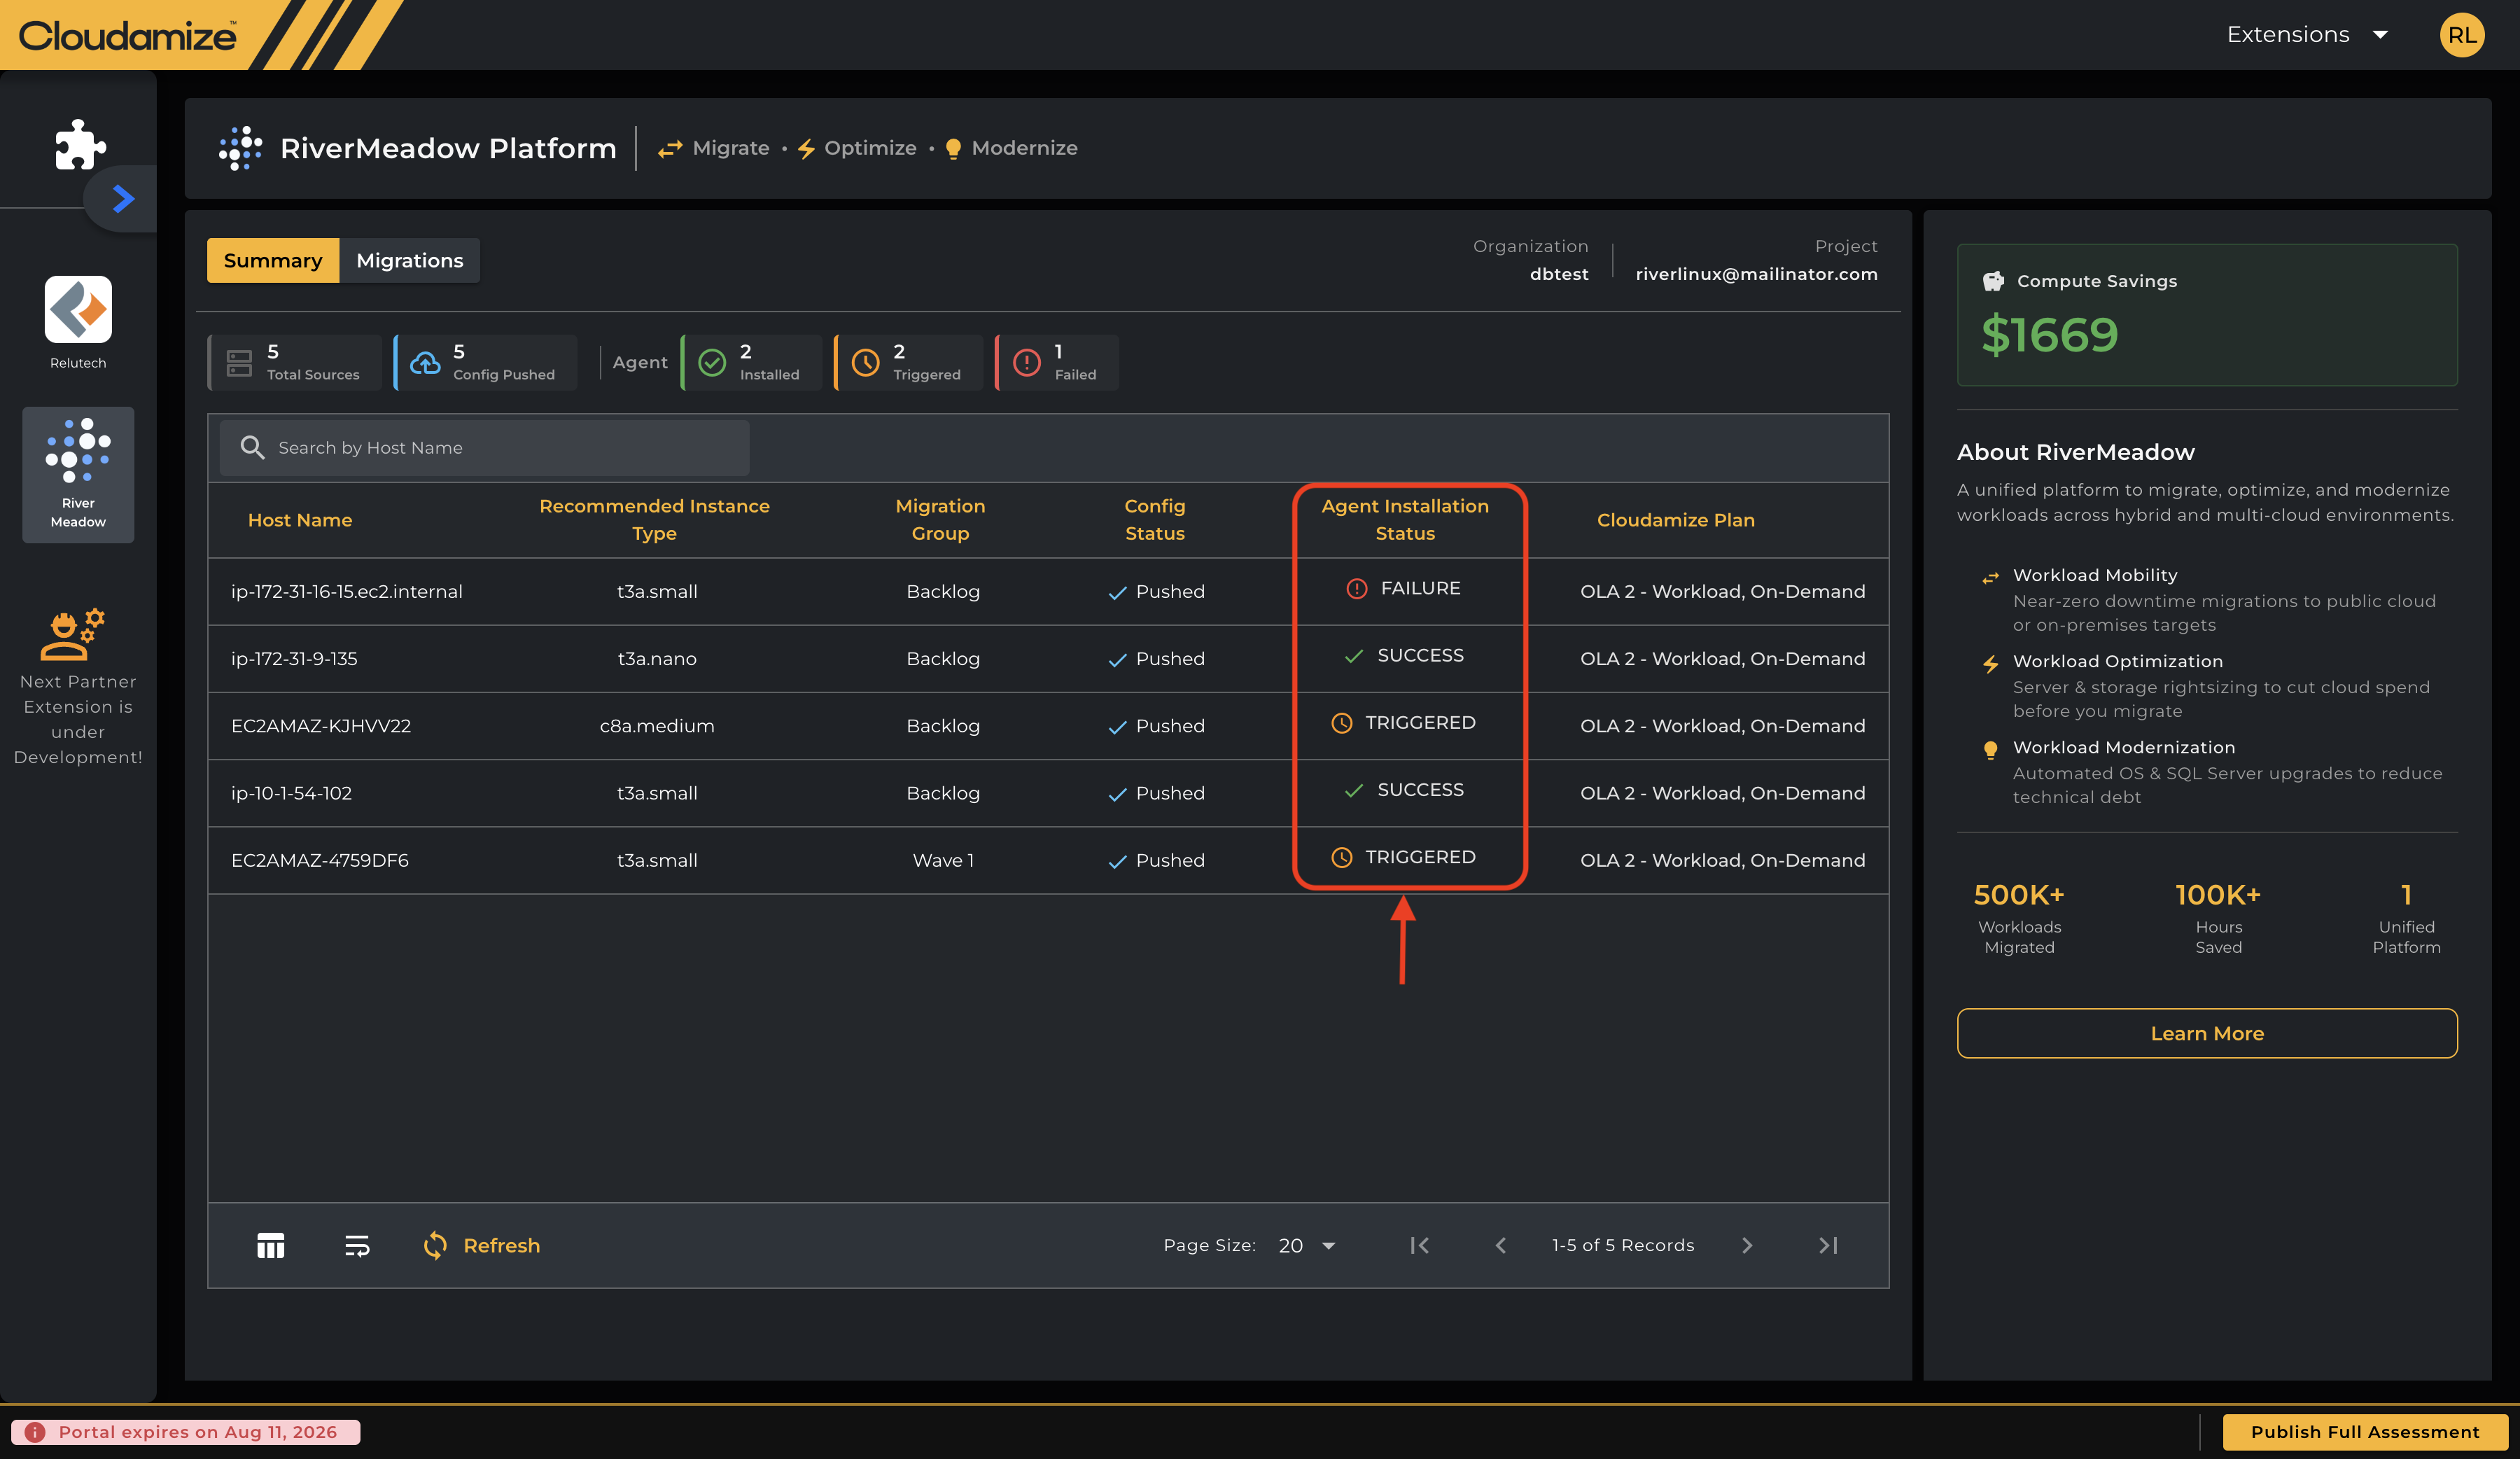Click the Workload Mobility arrows icon

1991,577
